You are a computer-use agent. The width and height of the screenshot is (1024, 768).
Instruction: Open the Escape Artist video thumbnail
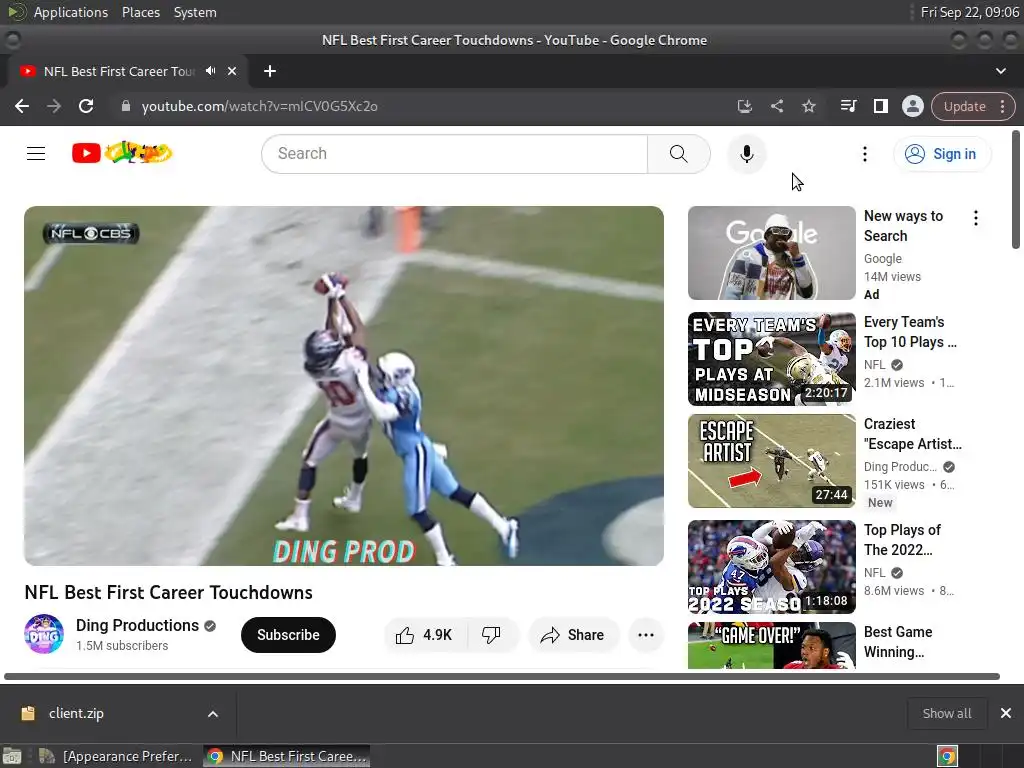(x=771, y=461)
